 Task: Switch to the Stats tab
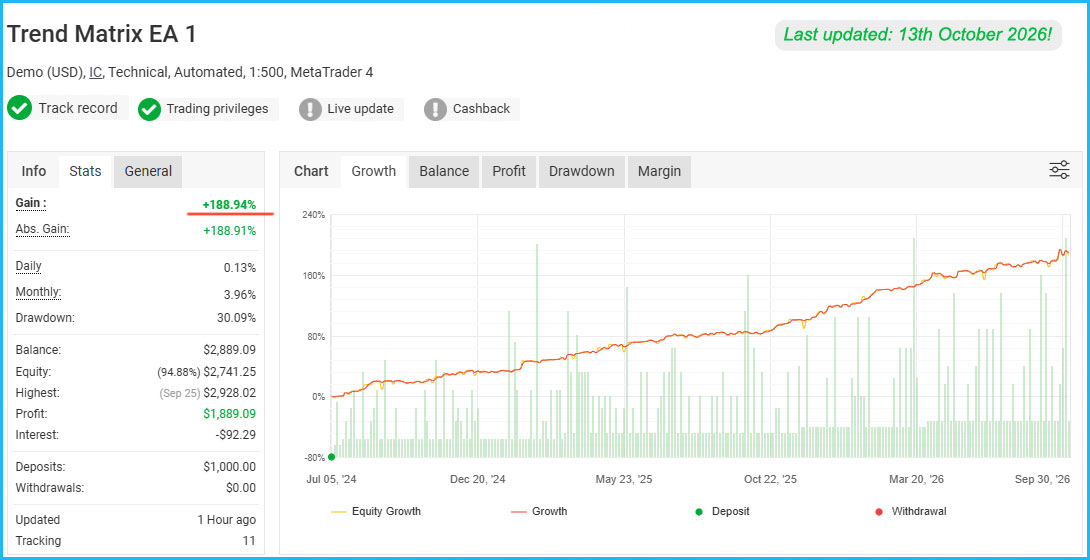coord(86,171)
